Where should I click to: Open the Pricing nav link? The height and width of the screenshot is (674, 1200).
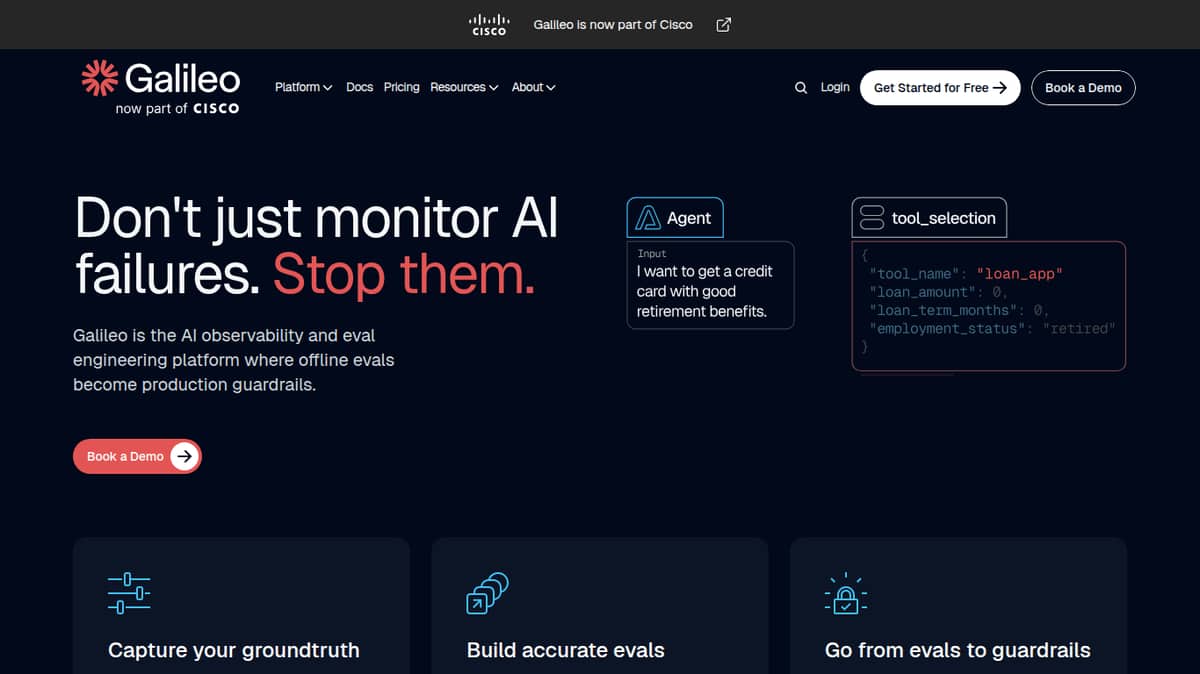point(401,88)
